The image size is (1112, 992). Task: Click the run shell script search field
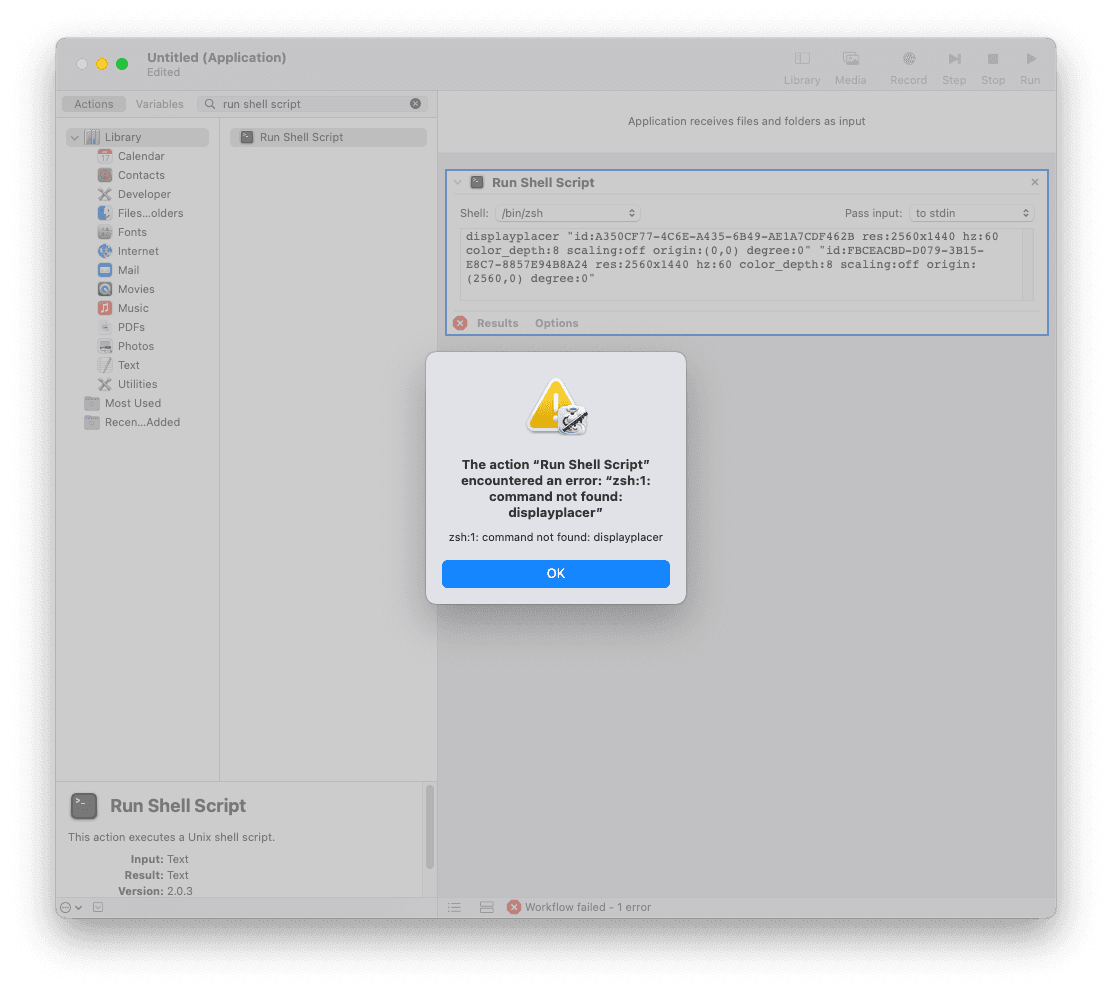(312, 104)
